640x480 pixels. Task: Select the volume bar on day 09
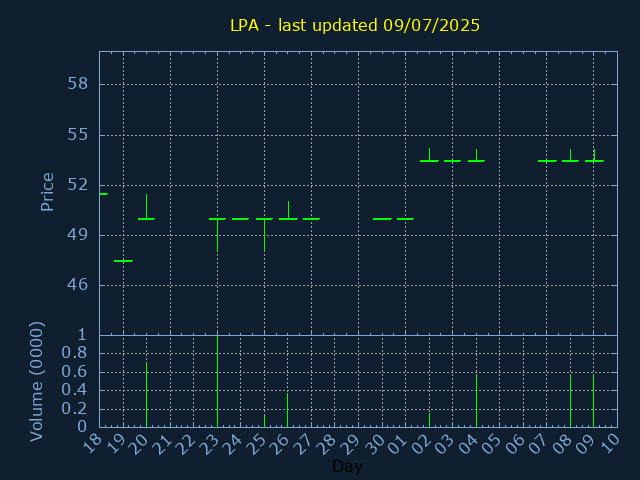[593, 401]
